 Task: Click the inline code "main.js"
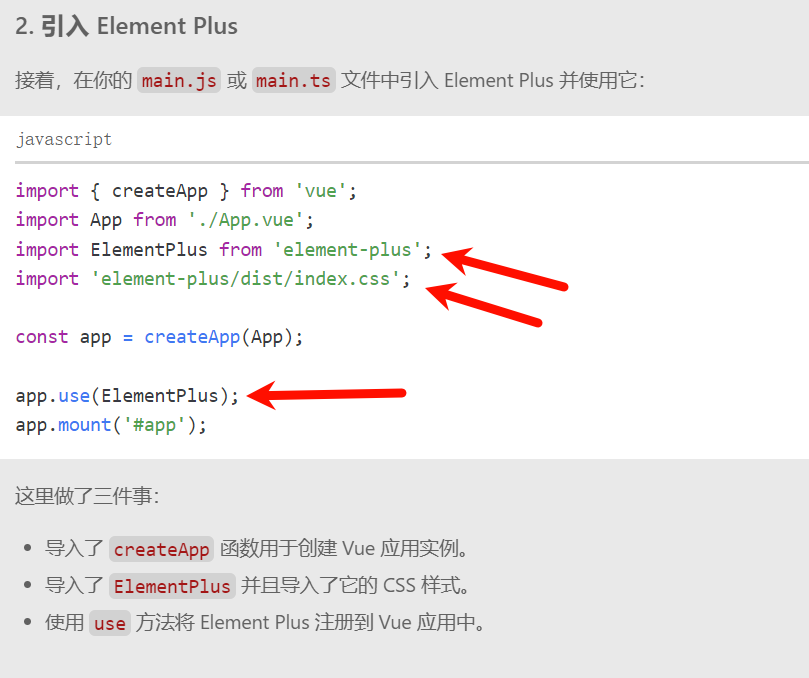pos(179,80)
